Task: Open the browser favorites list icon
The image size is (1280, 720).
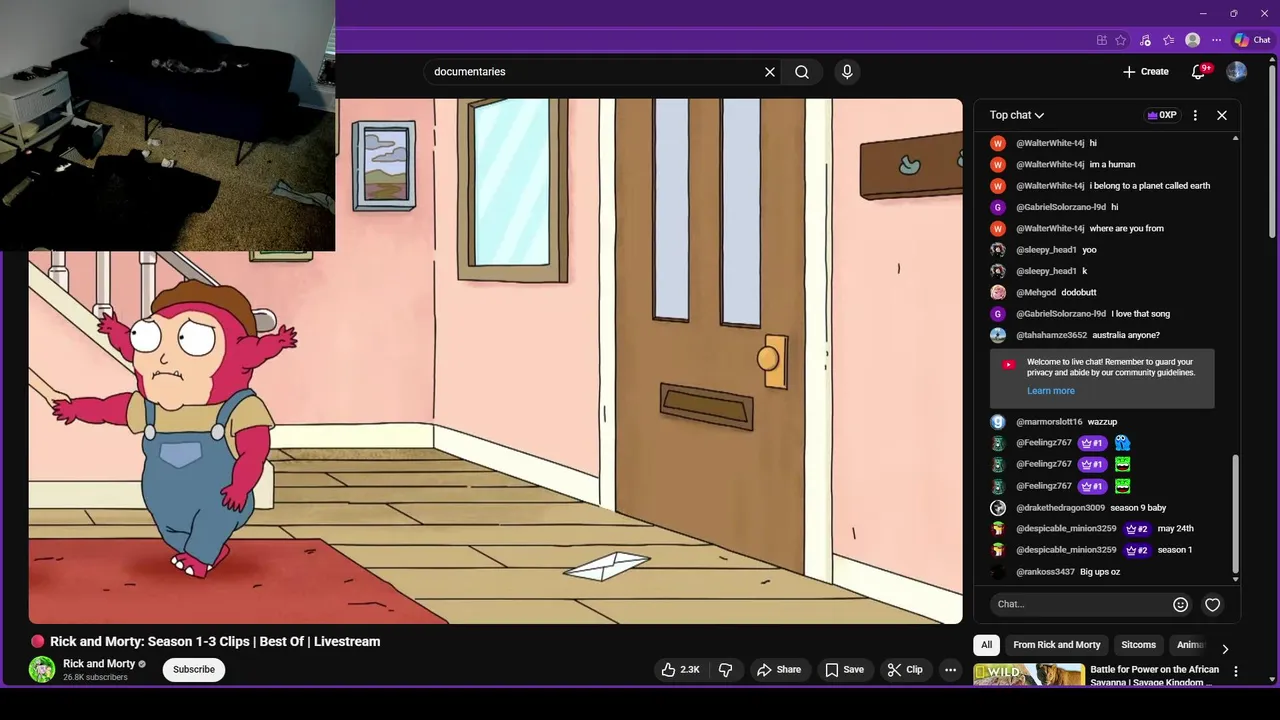Action: pyautogui.click(x=1168, y=40)
